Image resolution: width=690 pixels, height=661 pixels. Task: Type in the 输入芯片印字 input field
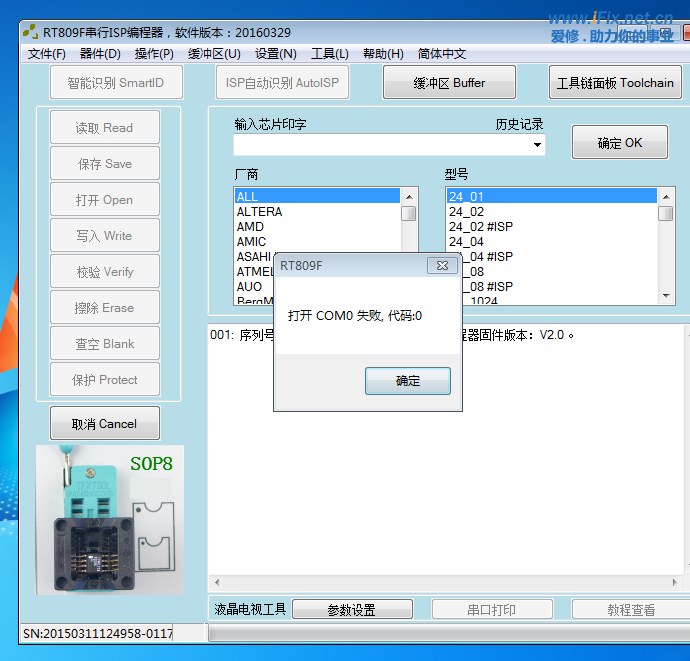pyautogui.click(x=380, y=146)
